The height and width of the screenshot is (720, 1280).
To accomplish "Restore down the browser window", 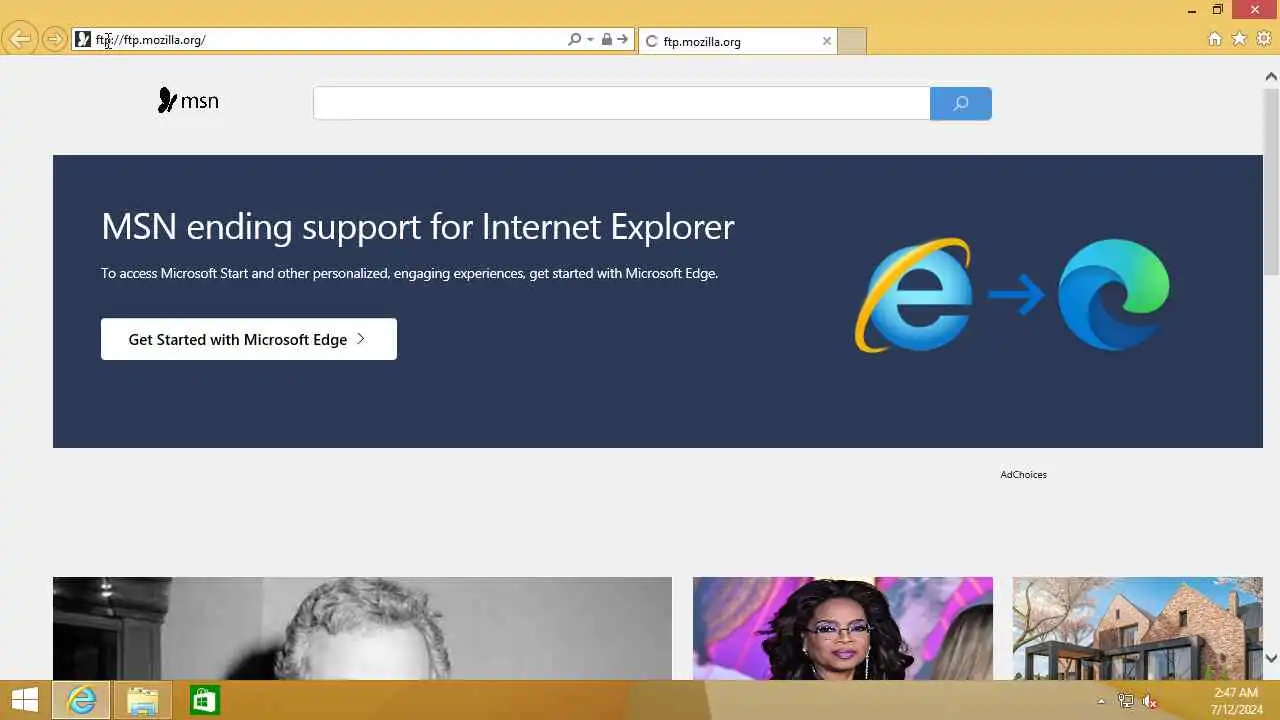I will tap(1217, 10).
